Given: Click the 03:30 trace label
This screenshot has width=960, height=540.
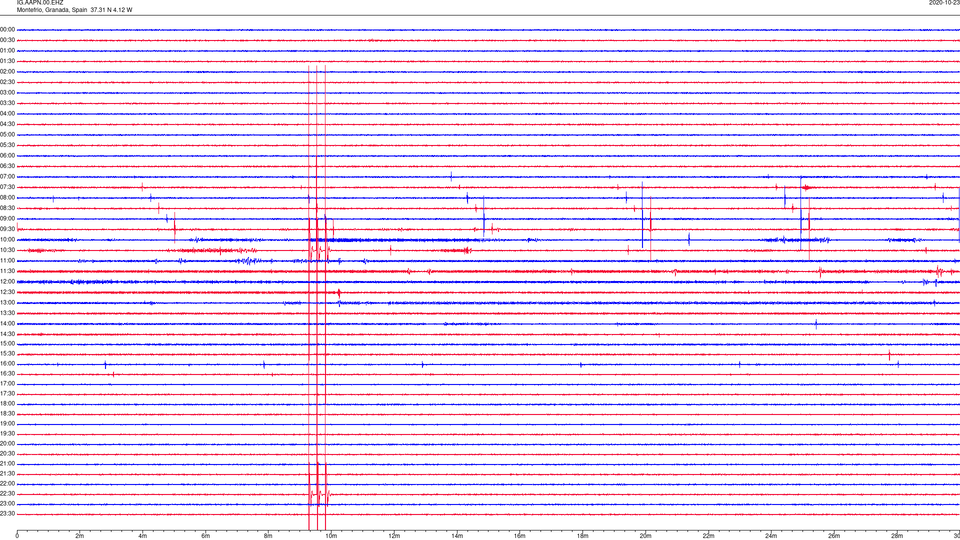Looking at the screenshot, I should point(7,103).
